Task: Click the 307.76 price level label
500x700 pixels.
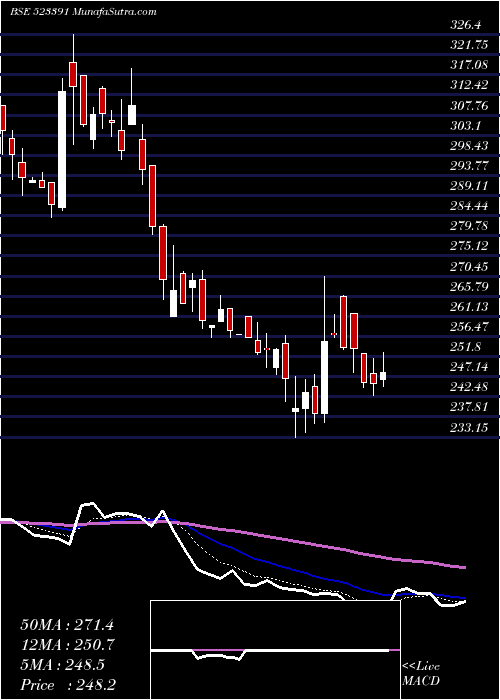Action: pyautogui.click(x=468, y=105)
